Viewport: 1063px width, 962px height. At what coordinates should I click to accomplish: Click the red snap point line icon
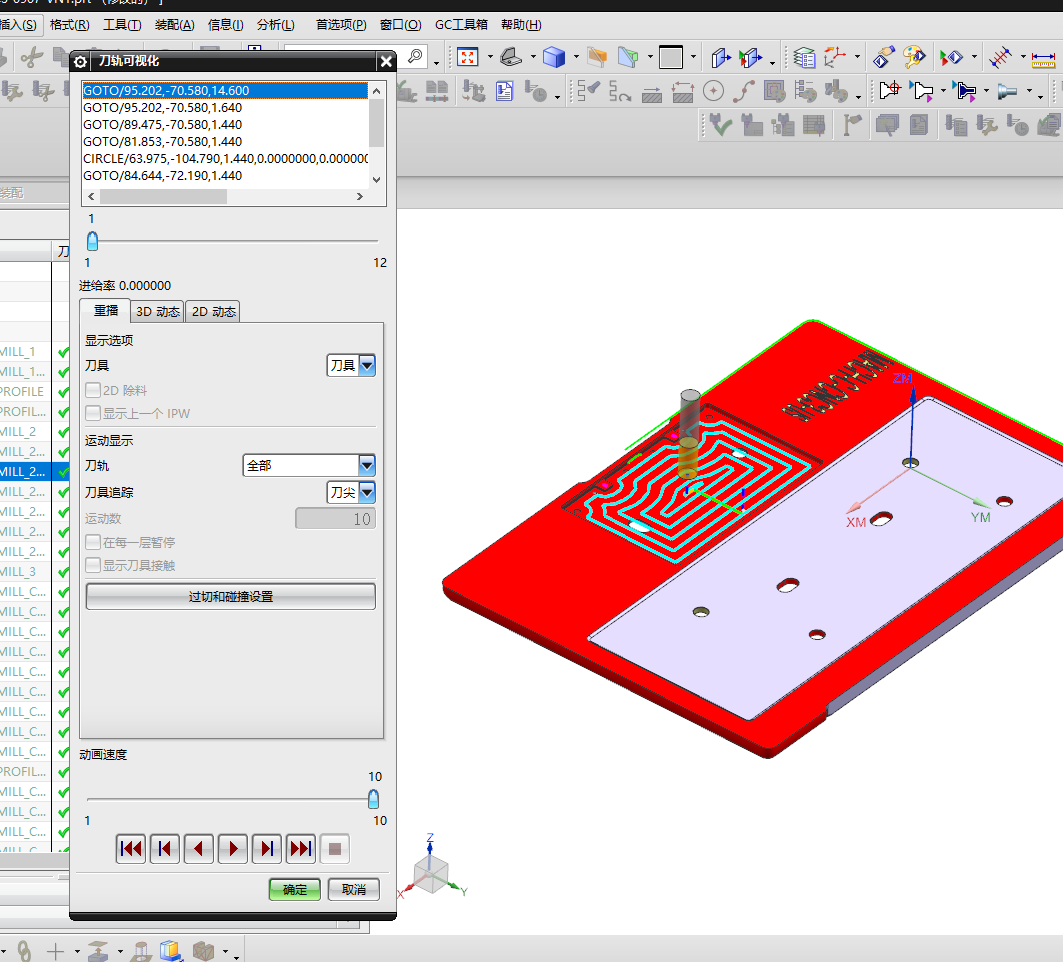1001,57
